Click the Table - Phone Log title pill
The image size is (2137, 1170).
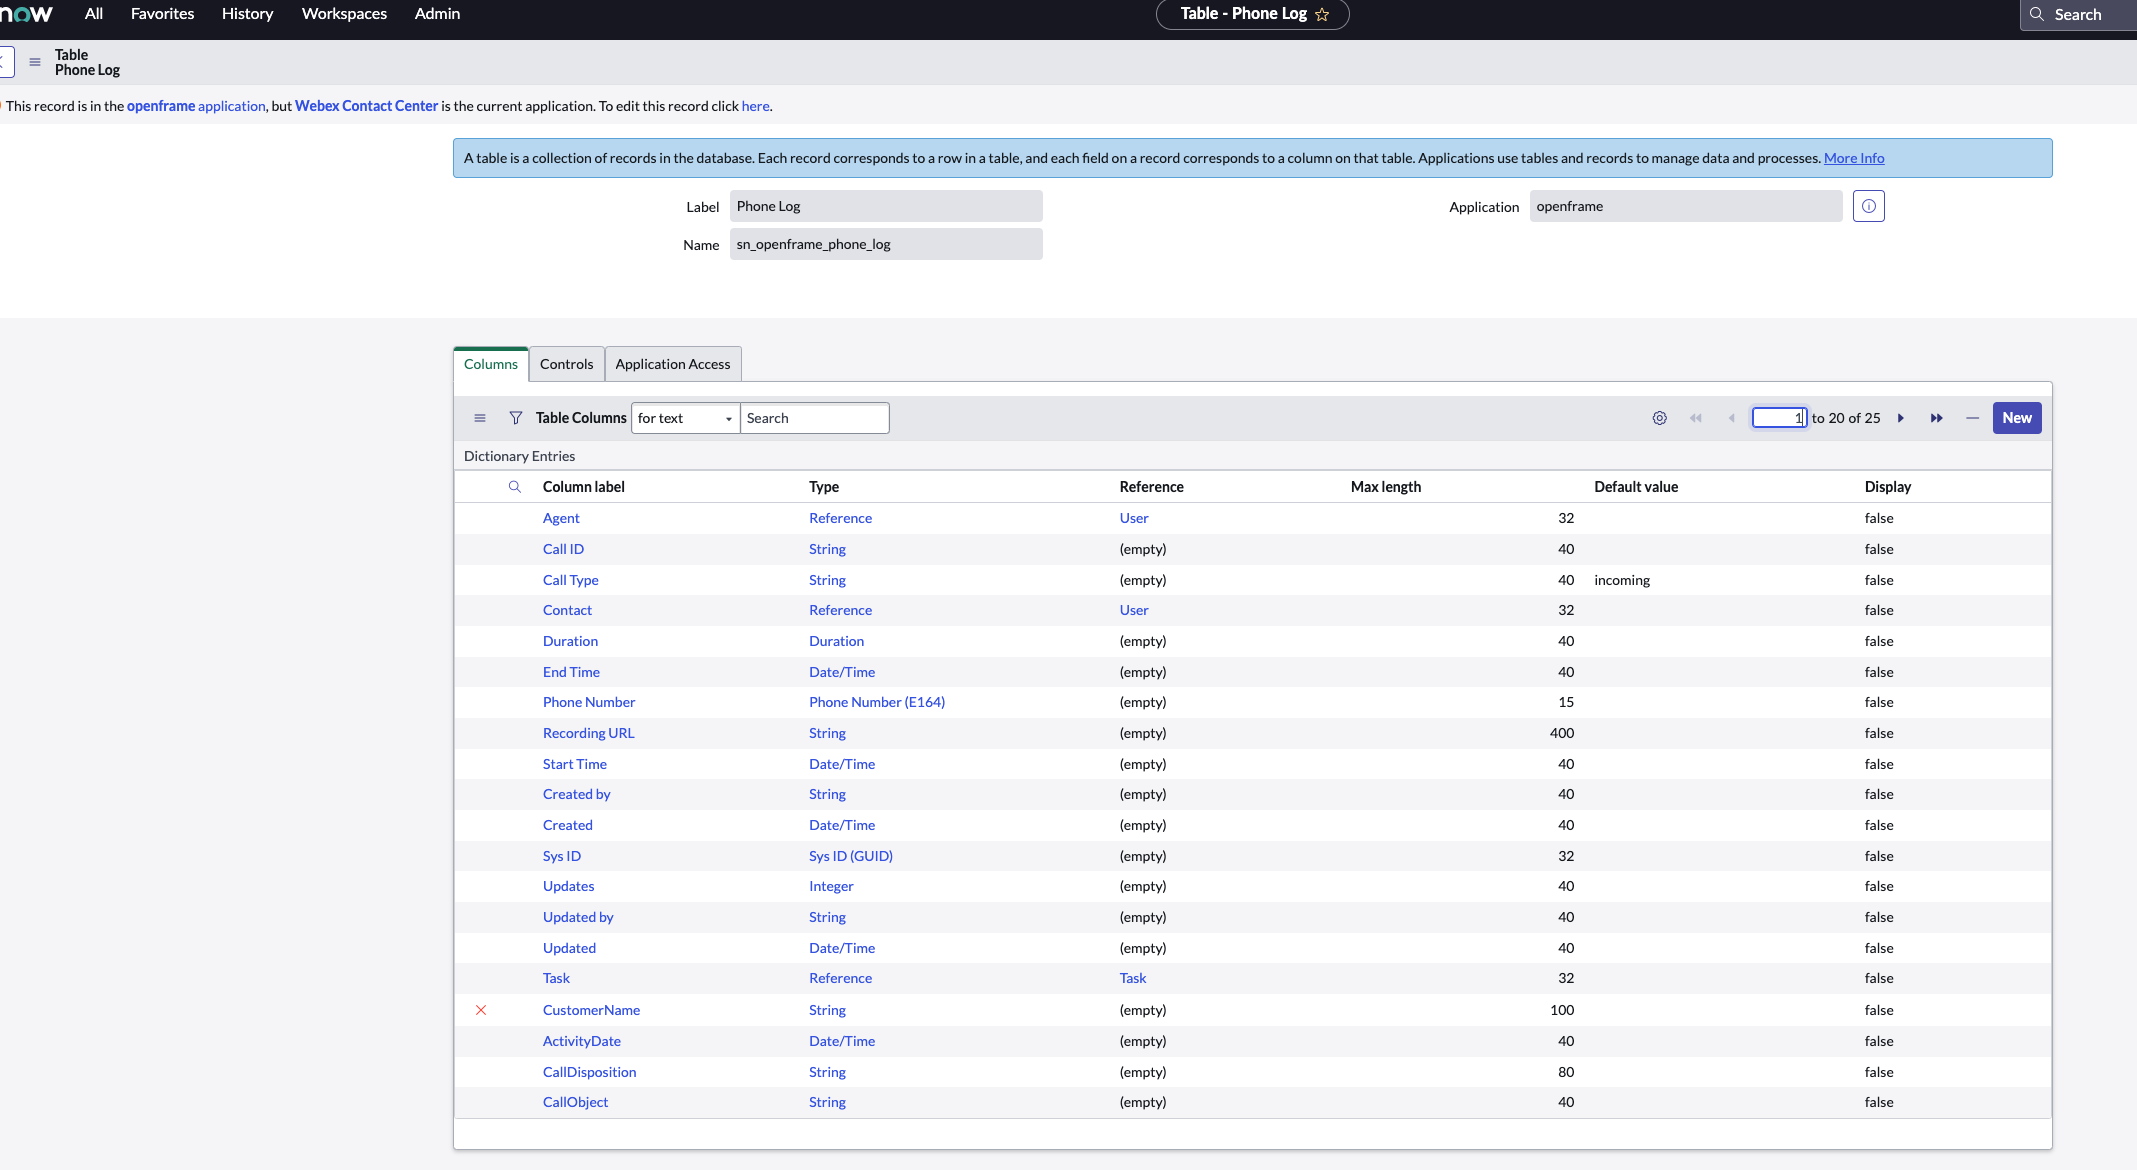point(1252,14)
